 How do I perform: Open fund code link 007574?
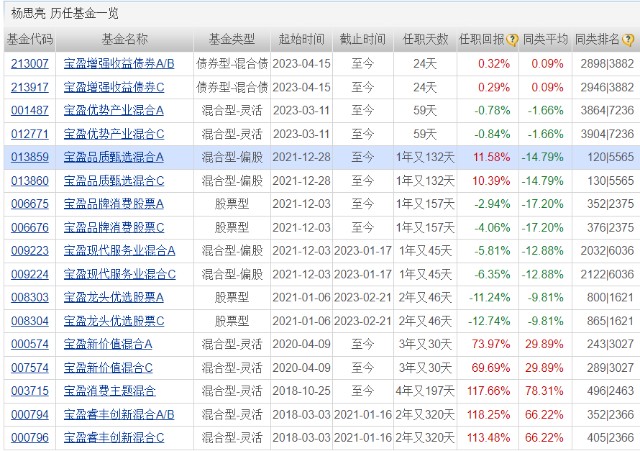(30, 368)
